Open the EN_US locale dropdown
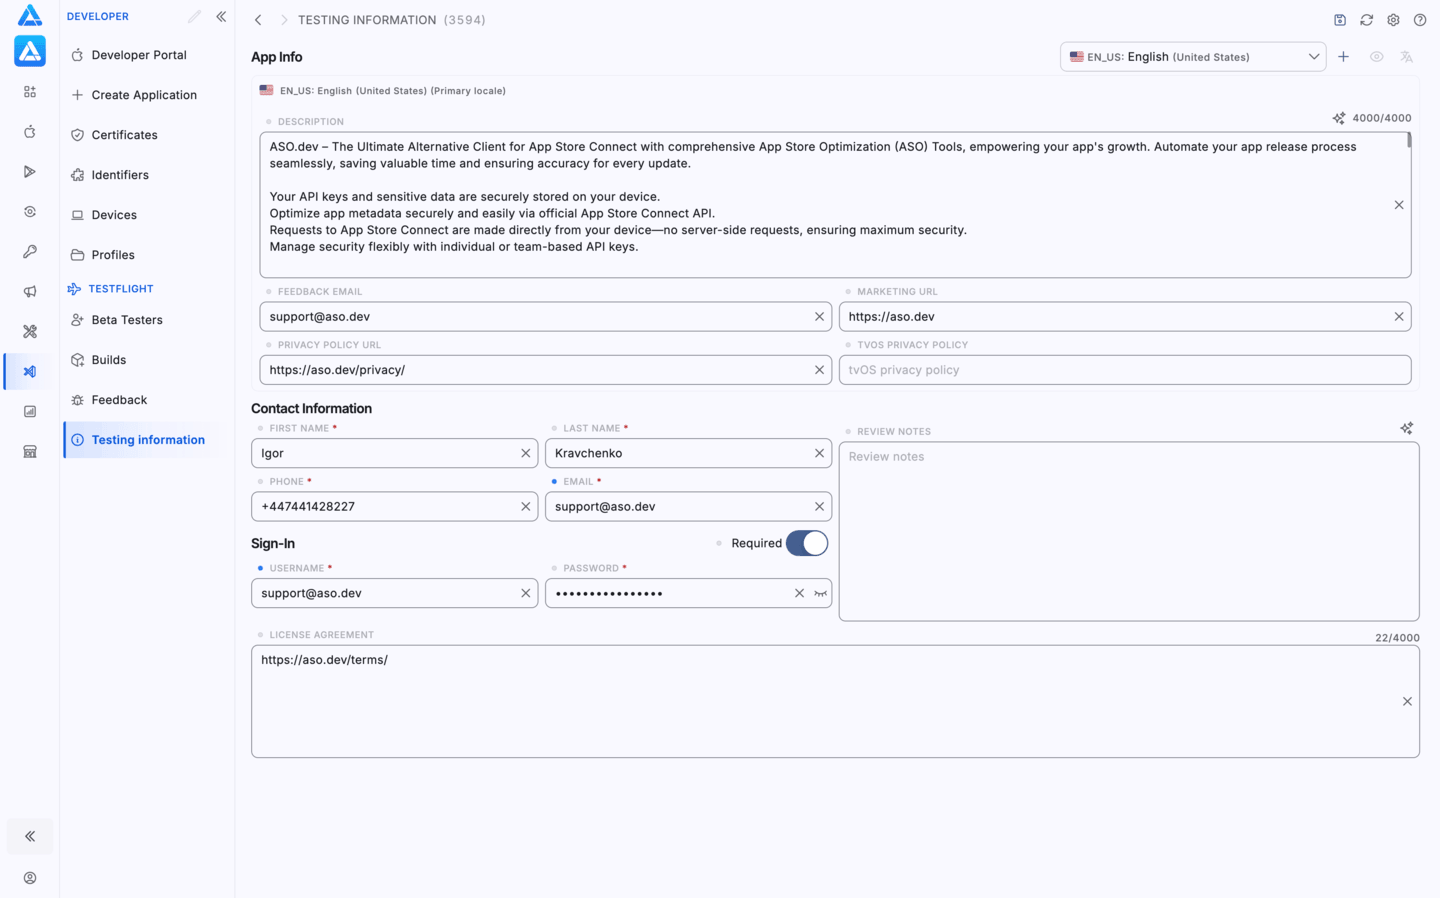 [x=1193, y=57]
